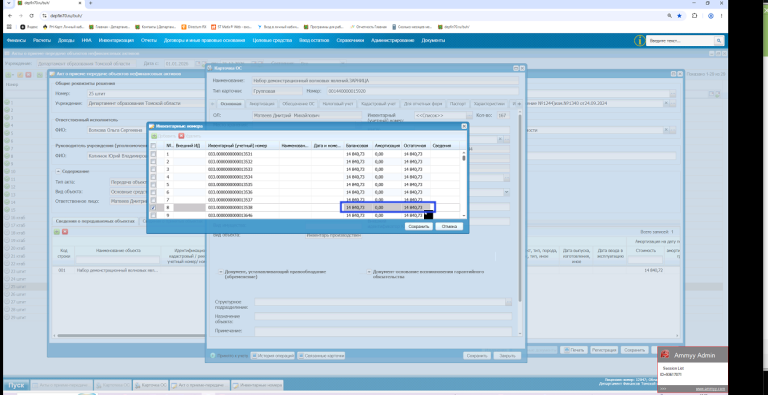Click the Примечание field in Карточка ОС
This screenshot has width=768, height=395.
(x=383, y=332)
